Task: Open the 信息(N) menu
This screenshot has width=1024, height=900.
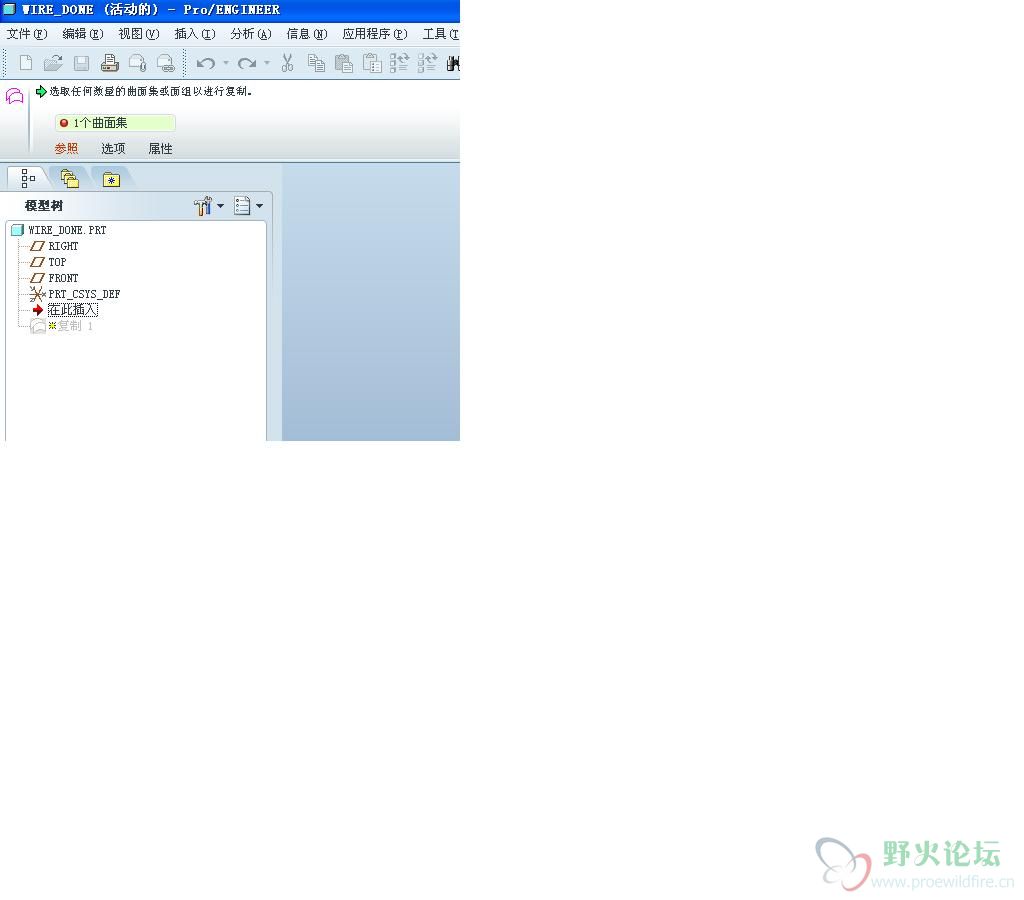Action: tap(307, 34)
